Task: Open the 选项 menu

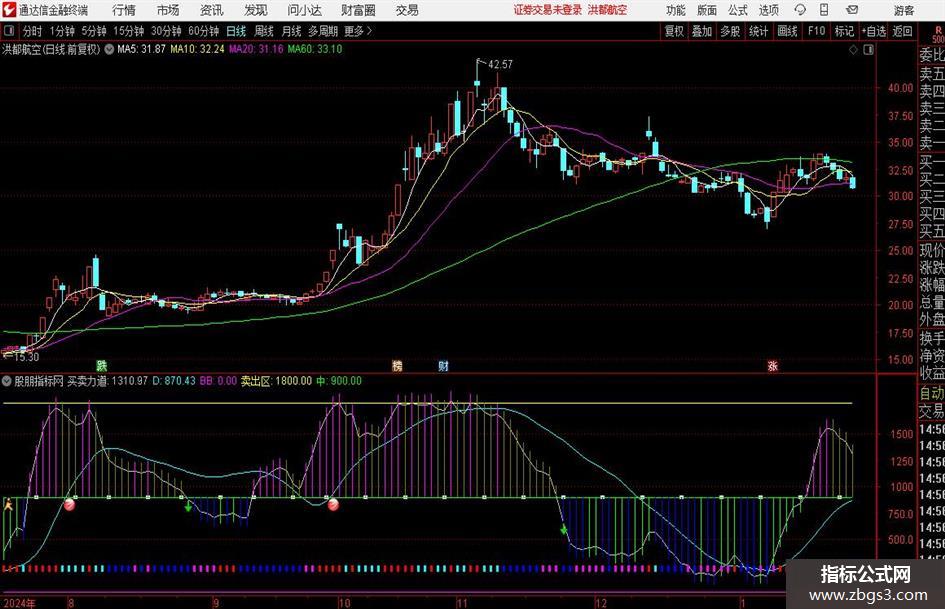Action: click(x=768, y=10)
